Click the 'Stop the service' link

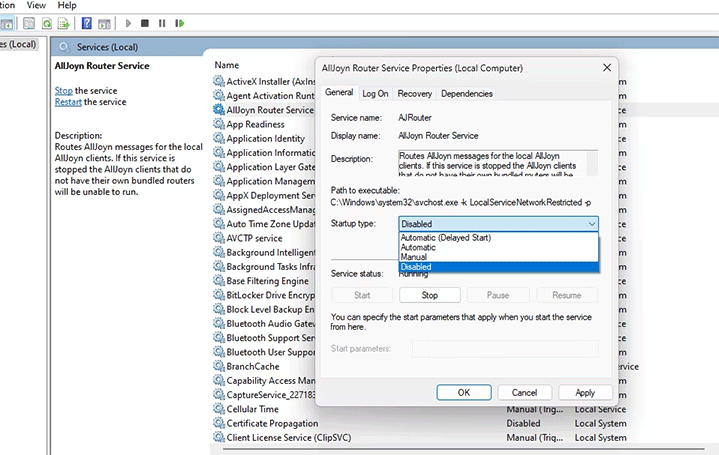coord(64,91)
